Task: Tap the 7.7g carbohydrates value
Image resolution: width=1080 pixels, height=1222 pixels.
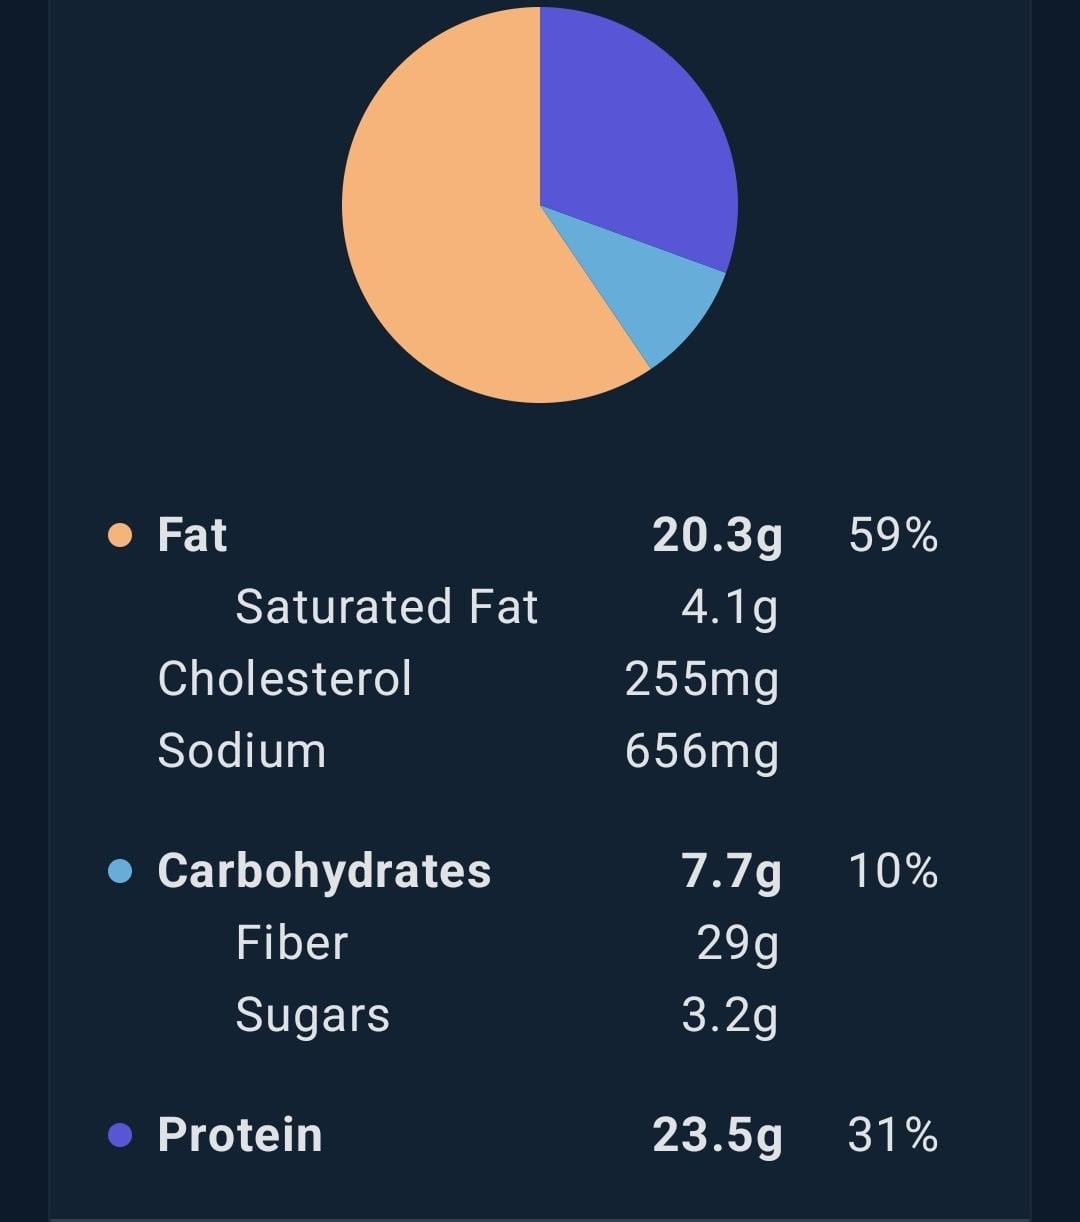Action: tap(731, 872)
